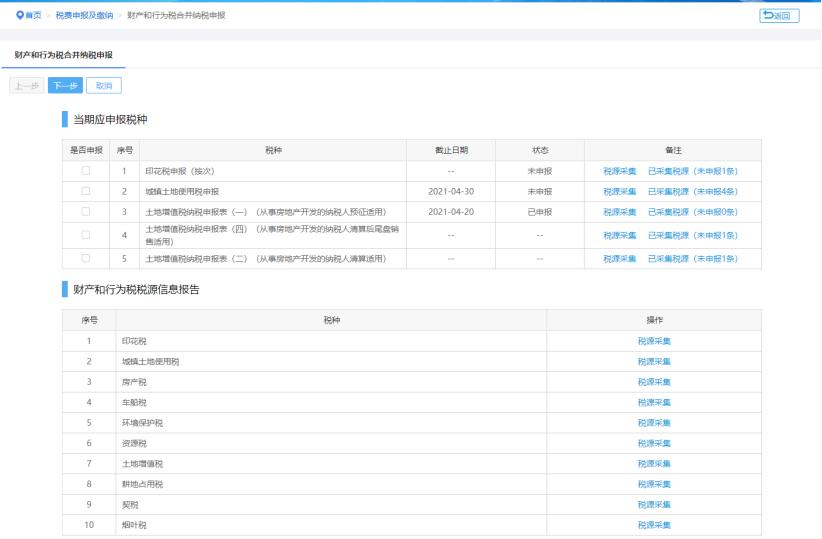This screenshot has width=822, height=539.
Task: Click the 下一步 button
Action: click(x=65, y=85)
